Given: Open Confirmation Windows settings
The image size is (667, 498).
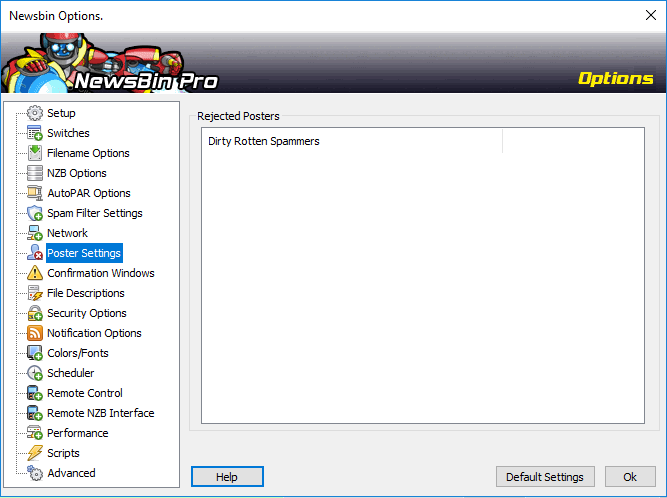Looking at the screenshot, I should tap(100, 273).
